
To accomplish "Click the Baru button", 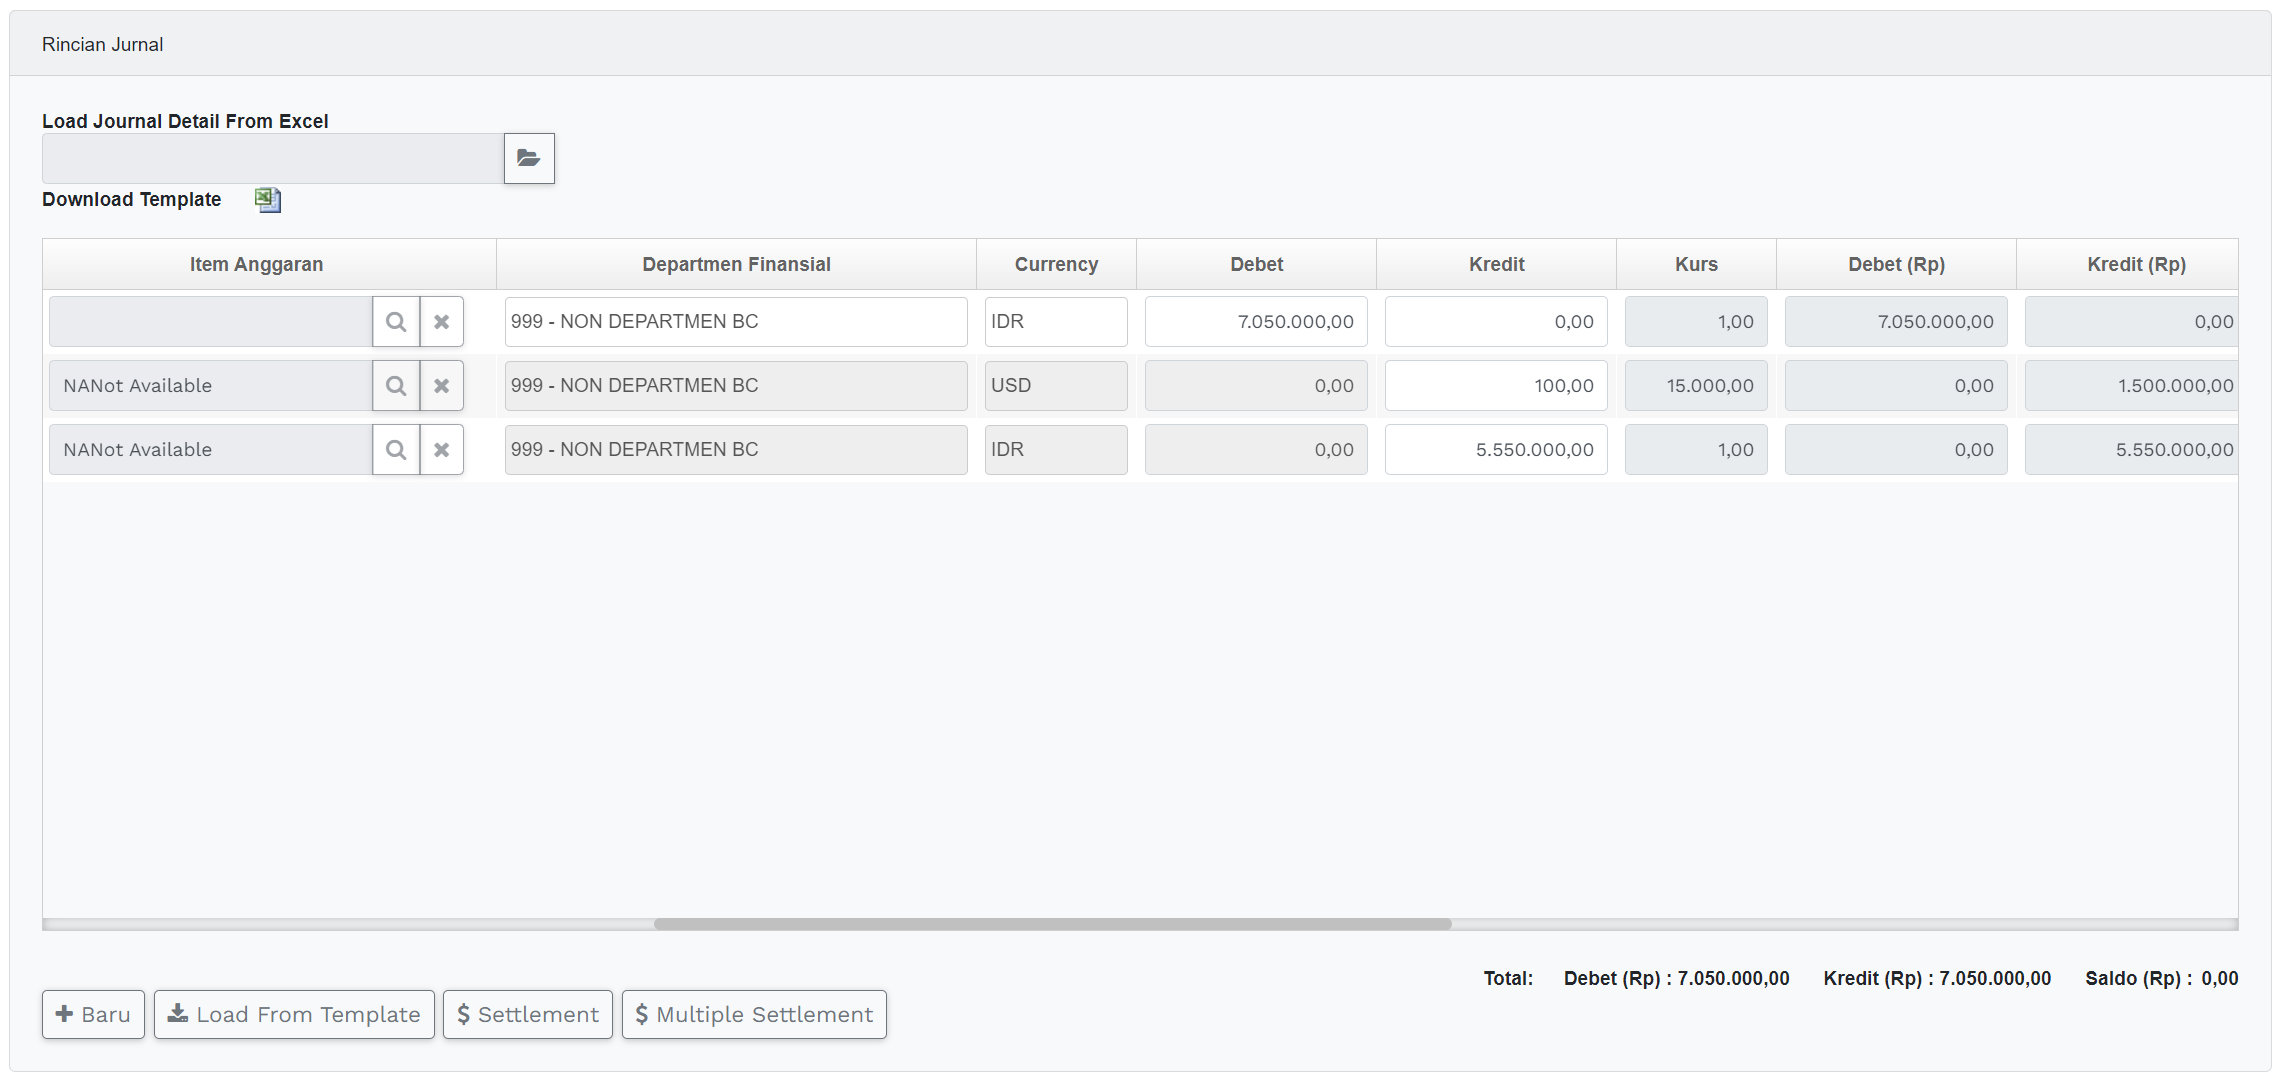I will point(93,1014).
